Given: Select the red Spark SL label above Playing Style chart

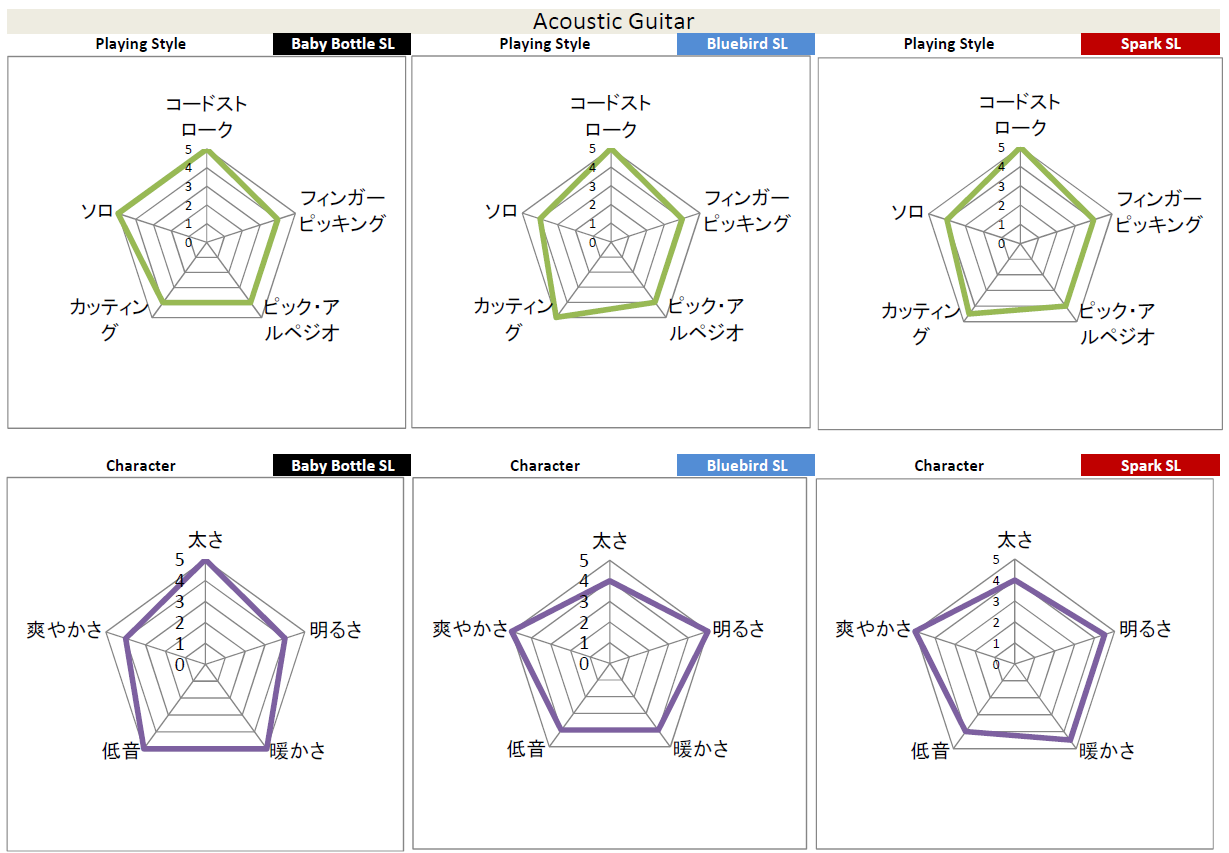Looking at the screenshot, I should click(1150, 44).
